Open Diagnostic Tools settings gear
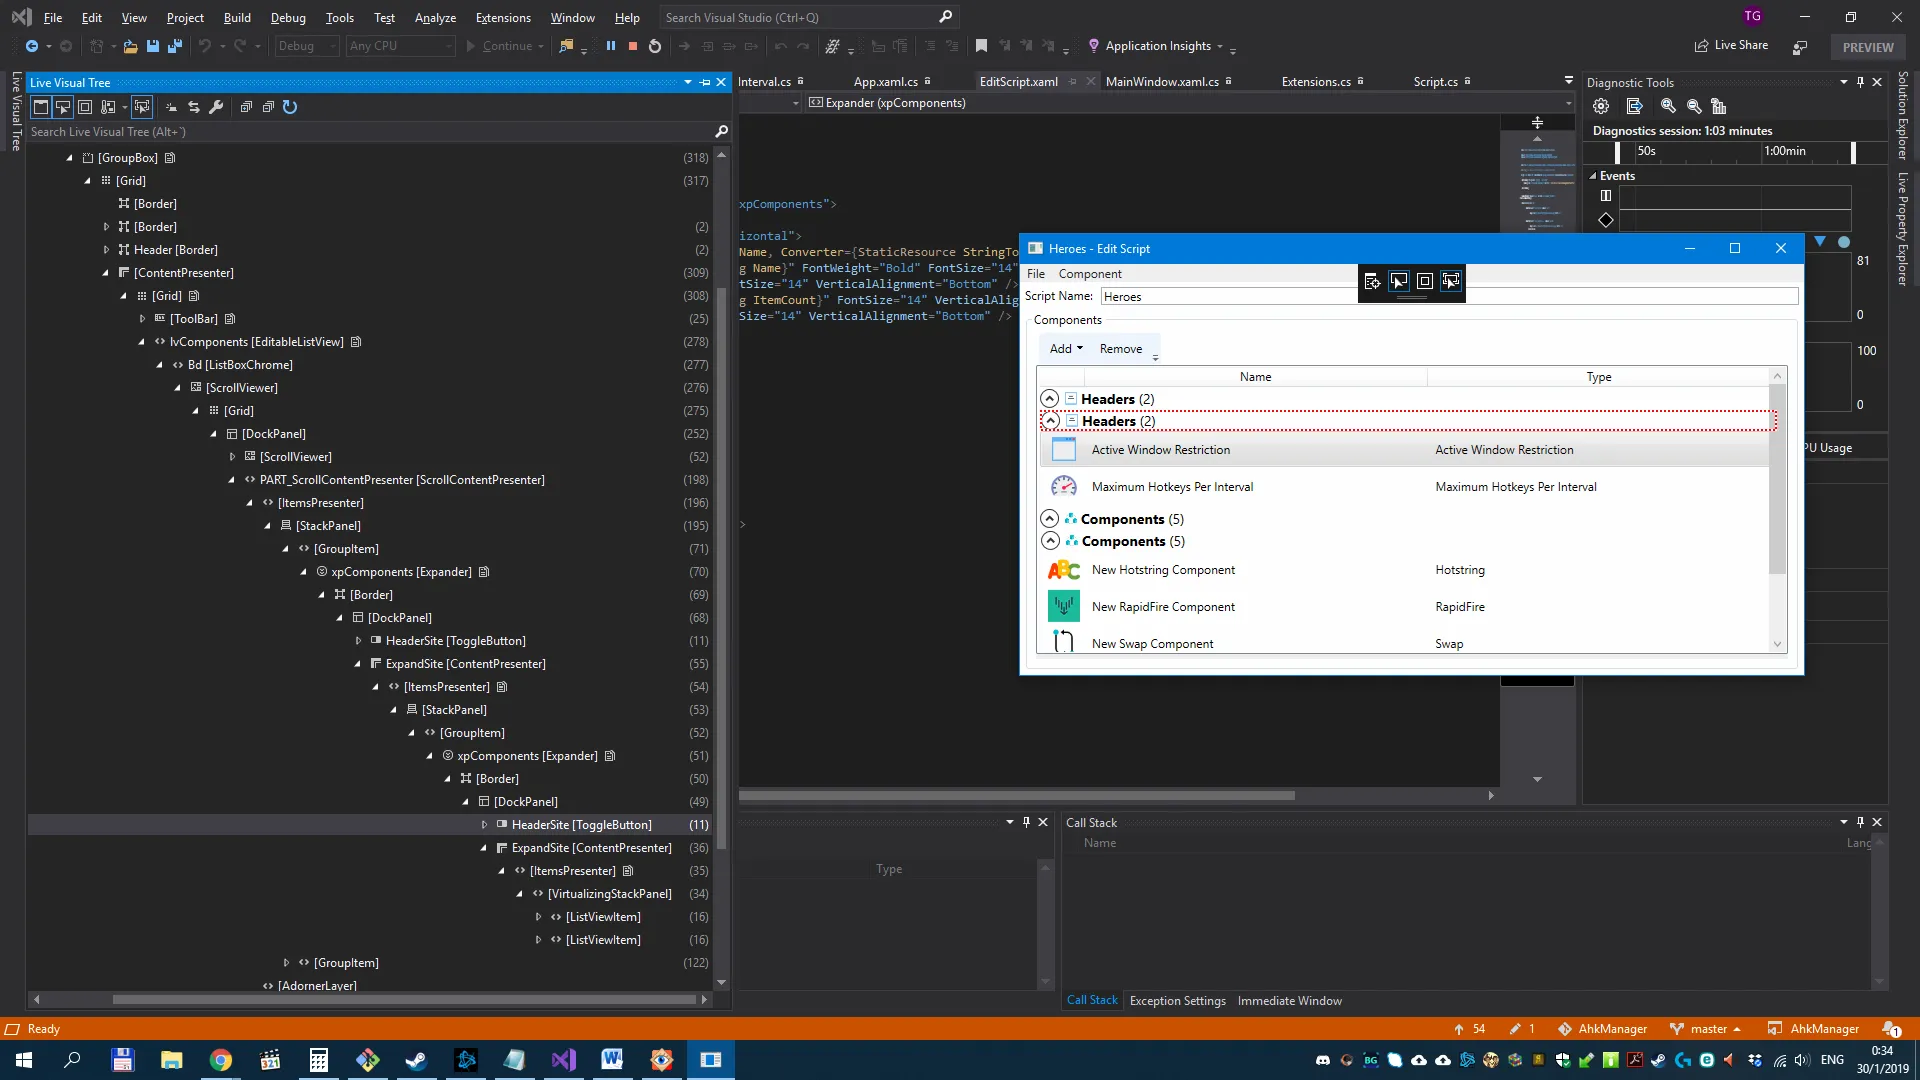Image resolution: width=1920 pixels, height=1080 pixels. click(1601, 106)
